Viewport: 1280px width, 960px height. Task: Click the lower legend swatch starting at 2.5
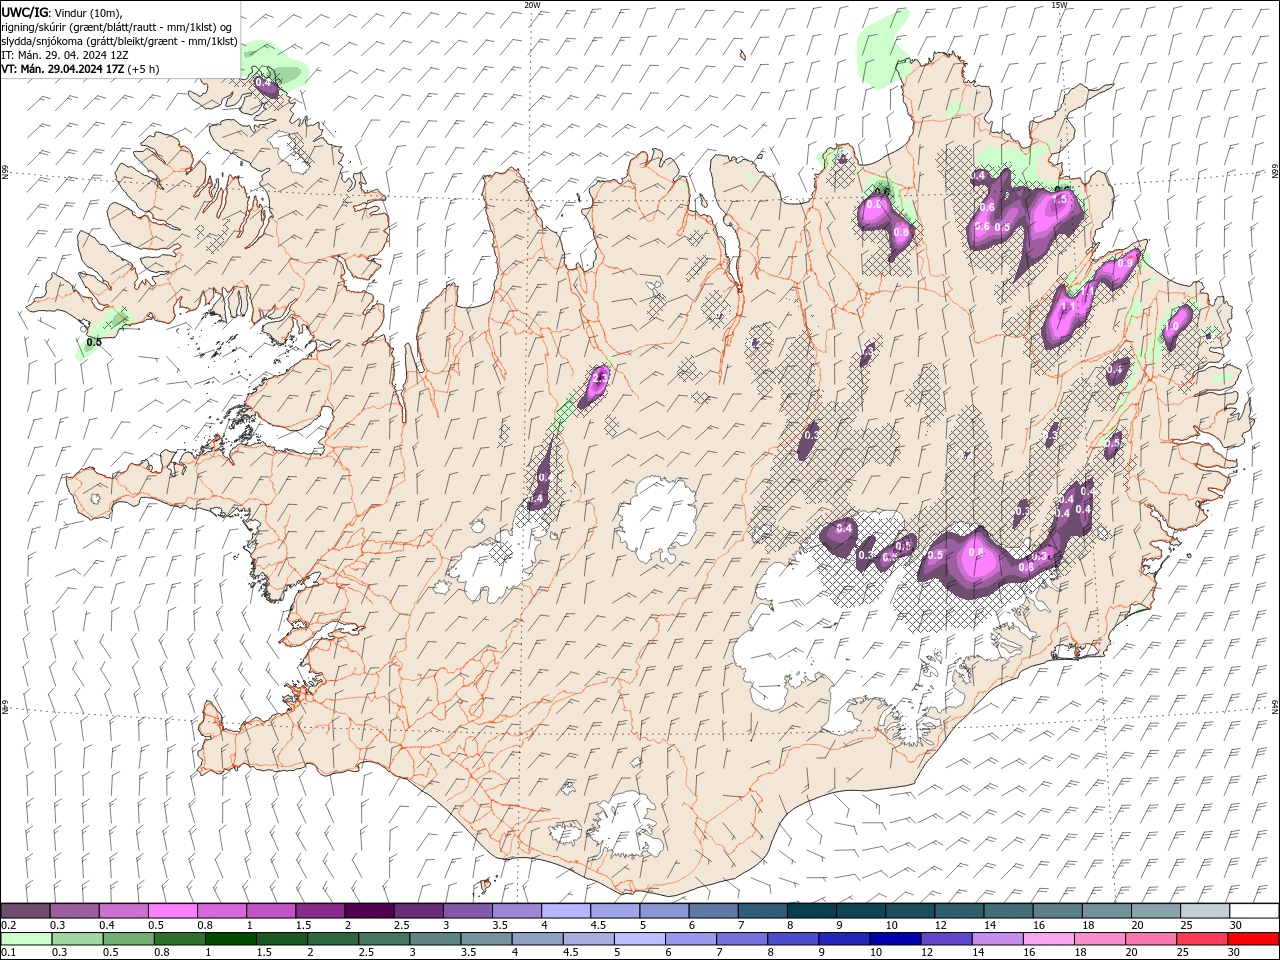point(384,939)
